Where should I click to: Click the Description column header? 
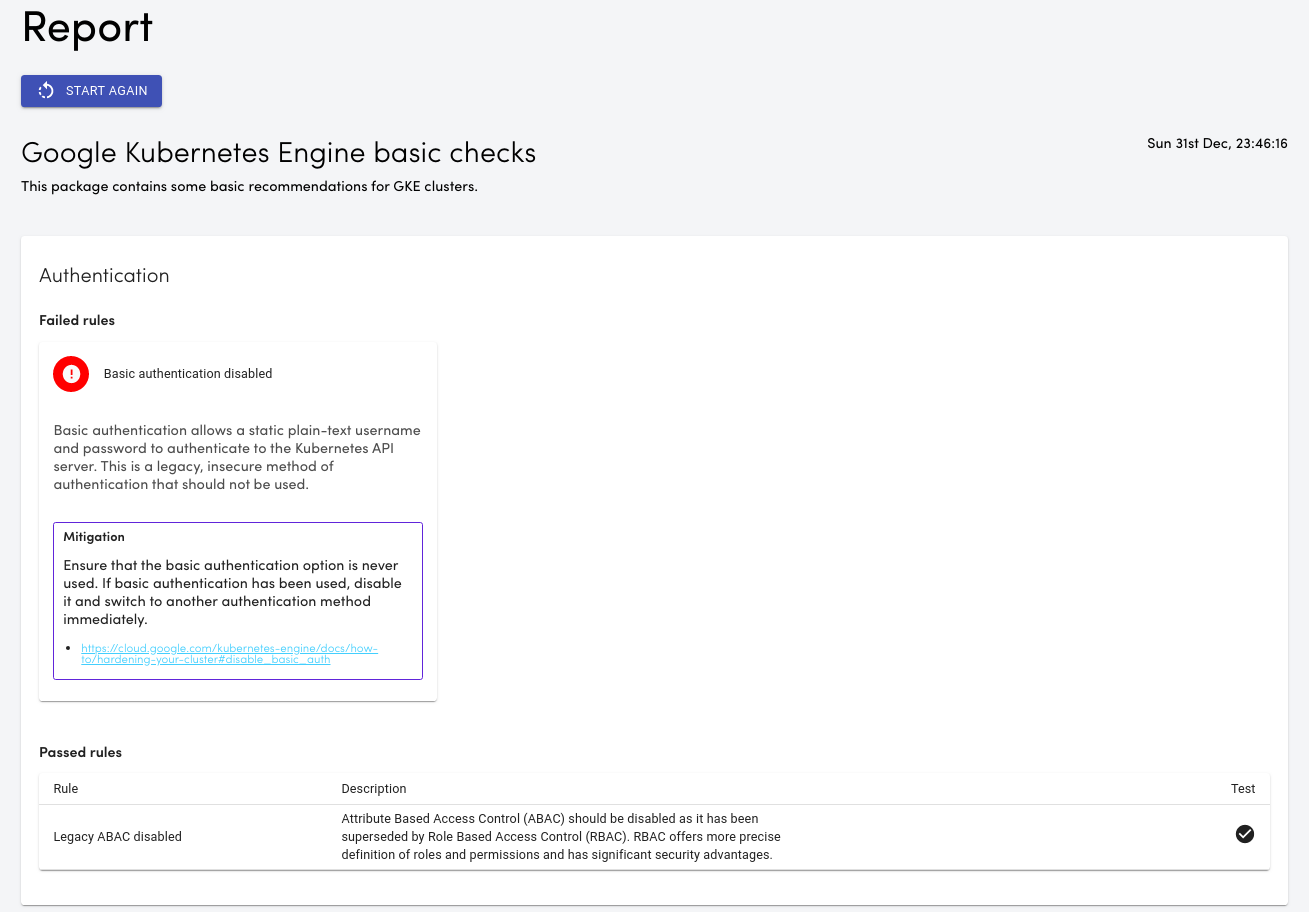[x=374, y=789]
